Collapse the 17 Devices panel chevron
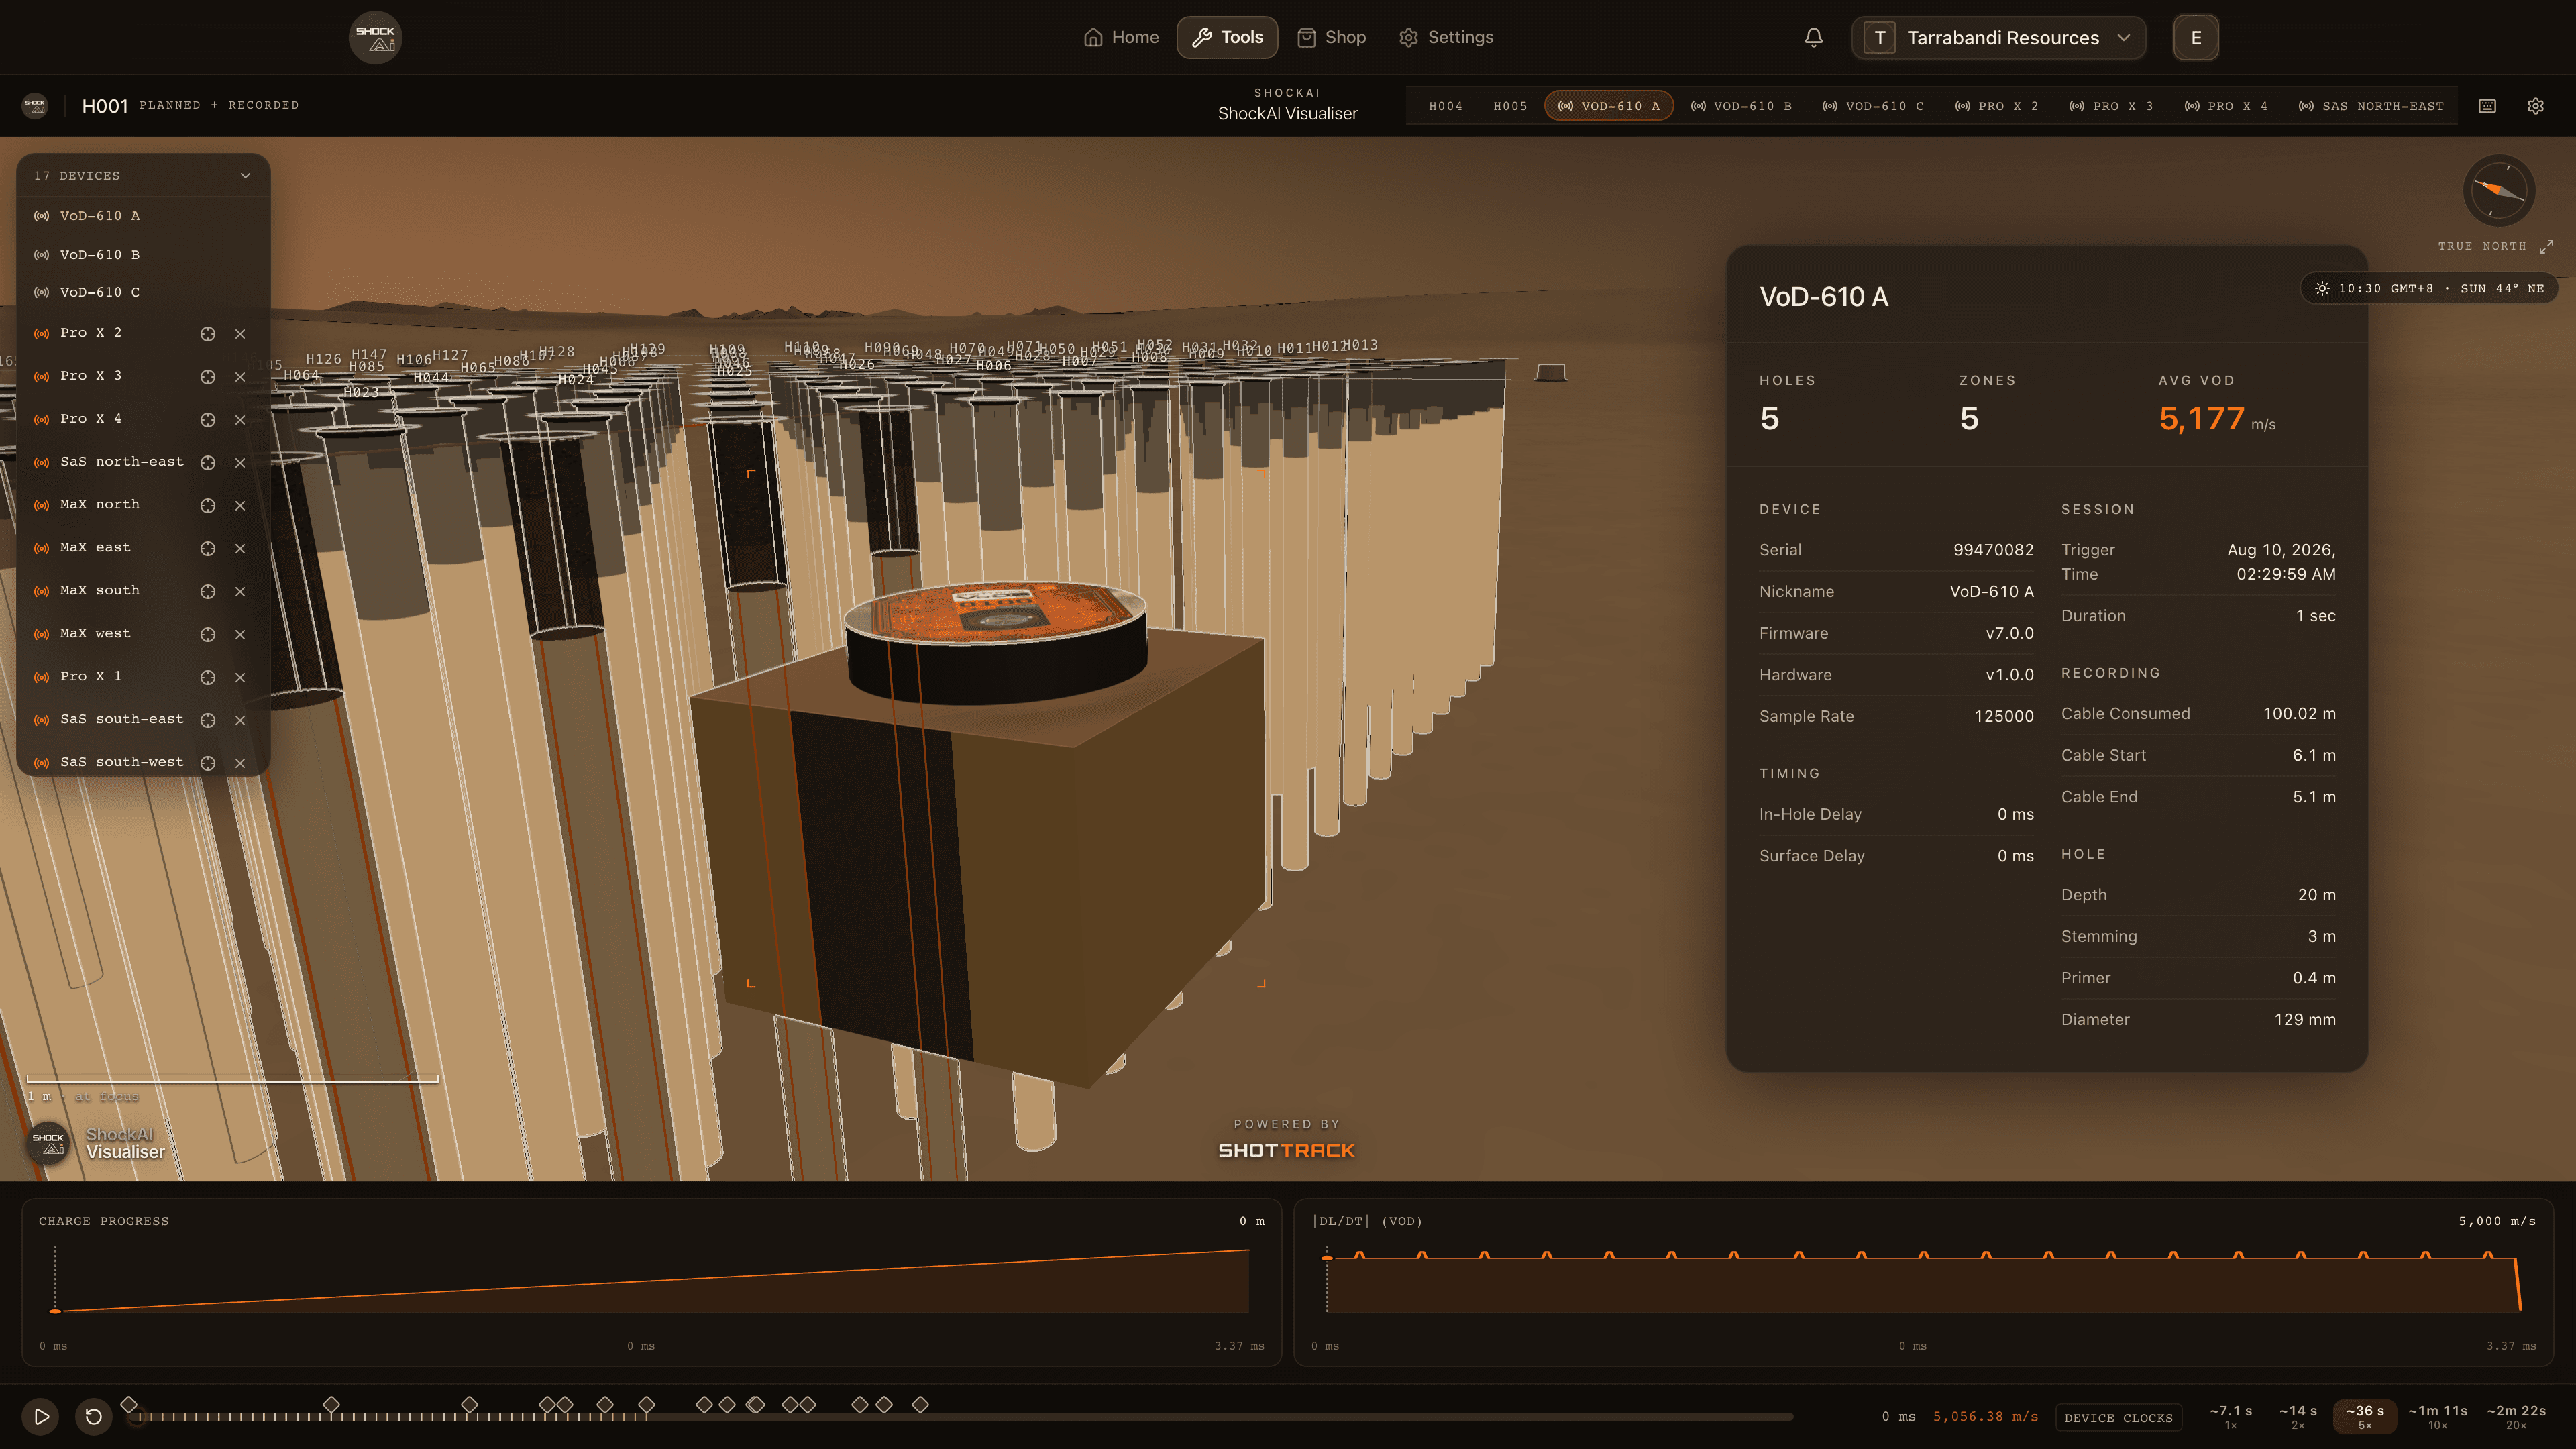2576x1449 pixels. click(x=245, y=176)
